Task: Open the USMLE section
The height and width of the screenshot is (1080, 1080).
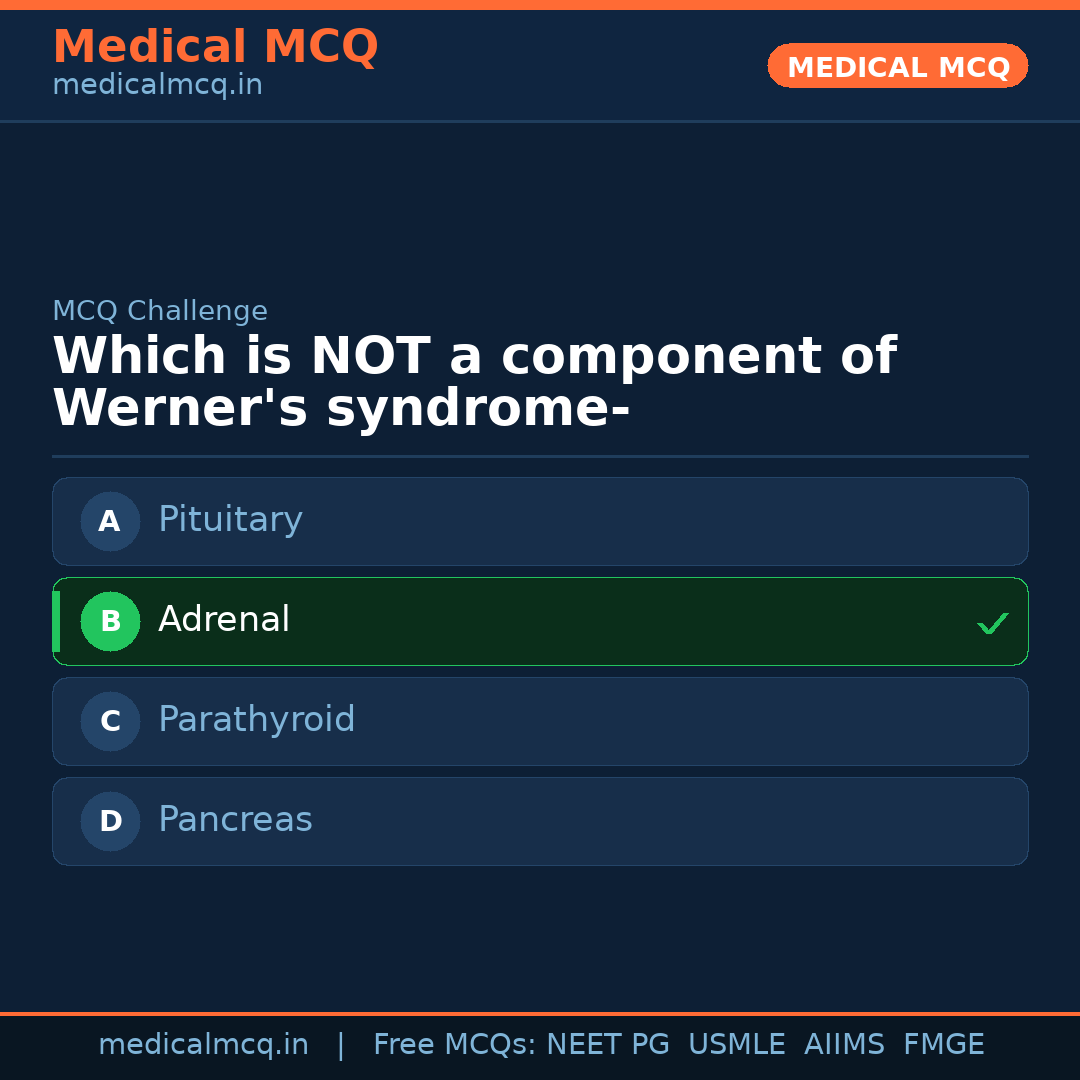Action: pyautogui.click(x=737, y=1044)
